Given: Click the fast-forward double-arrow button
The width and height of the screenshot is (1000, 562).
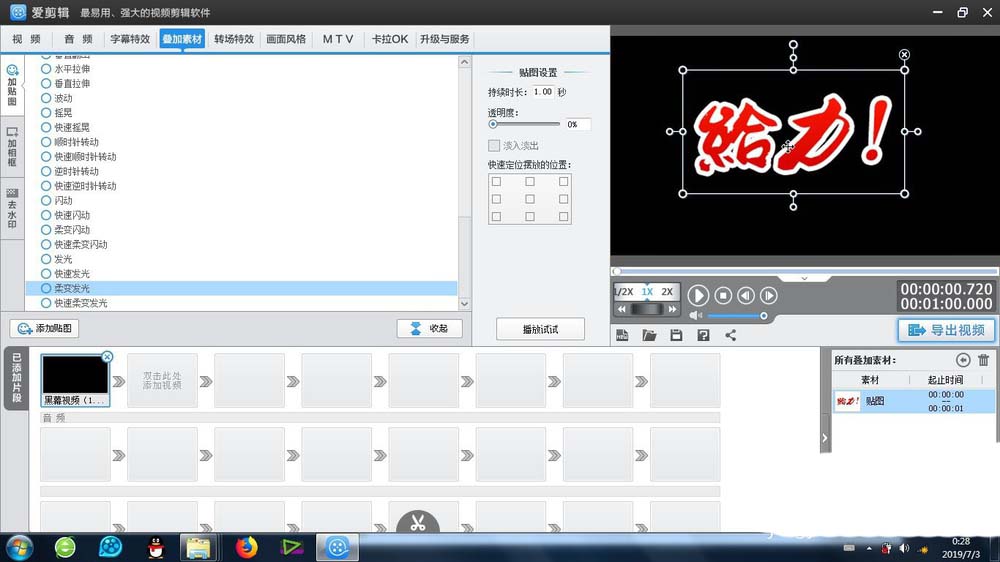Looking at the screenshot, I should tap(672, 309).
